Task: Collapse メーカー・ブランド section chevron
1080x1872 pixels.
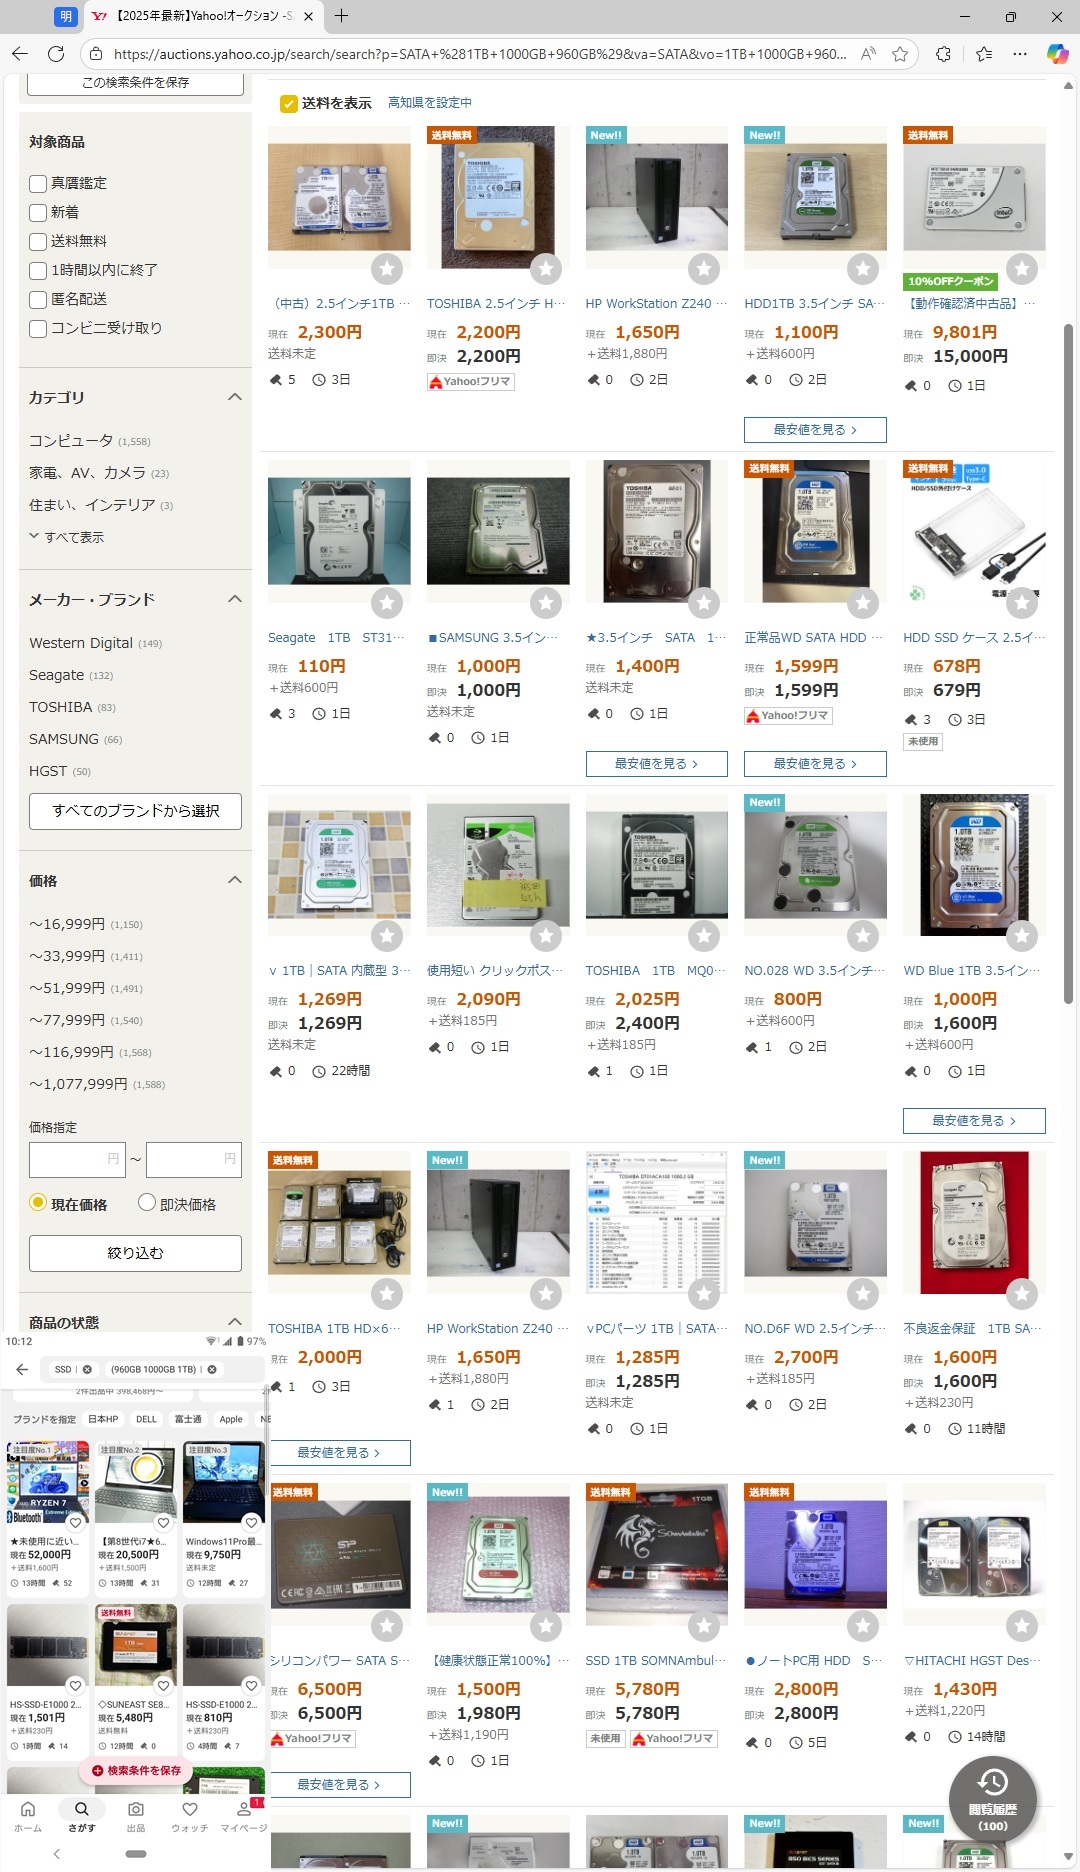Action: coord(235,599)
